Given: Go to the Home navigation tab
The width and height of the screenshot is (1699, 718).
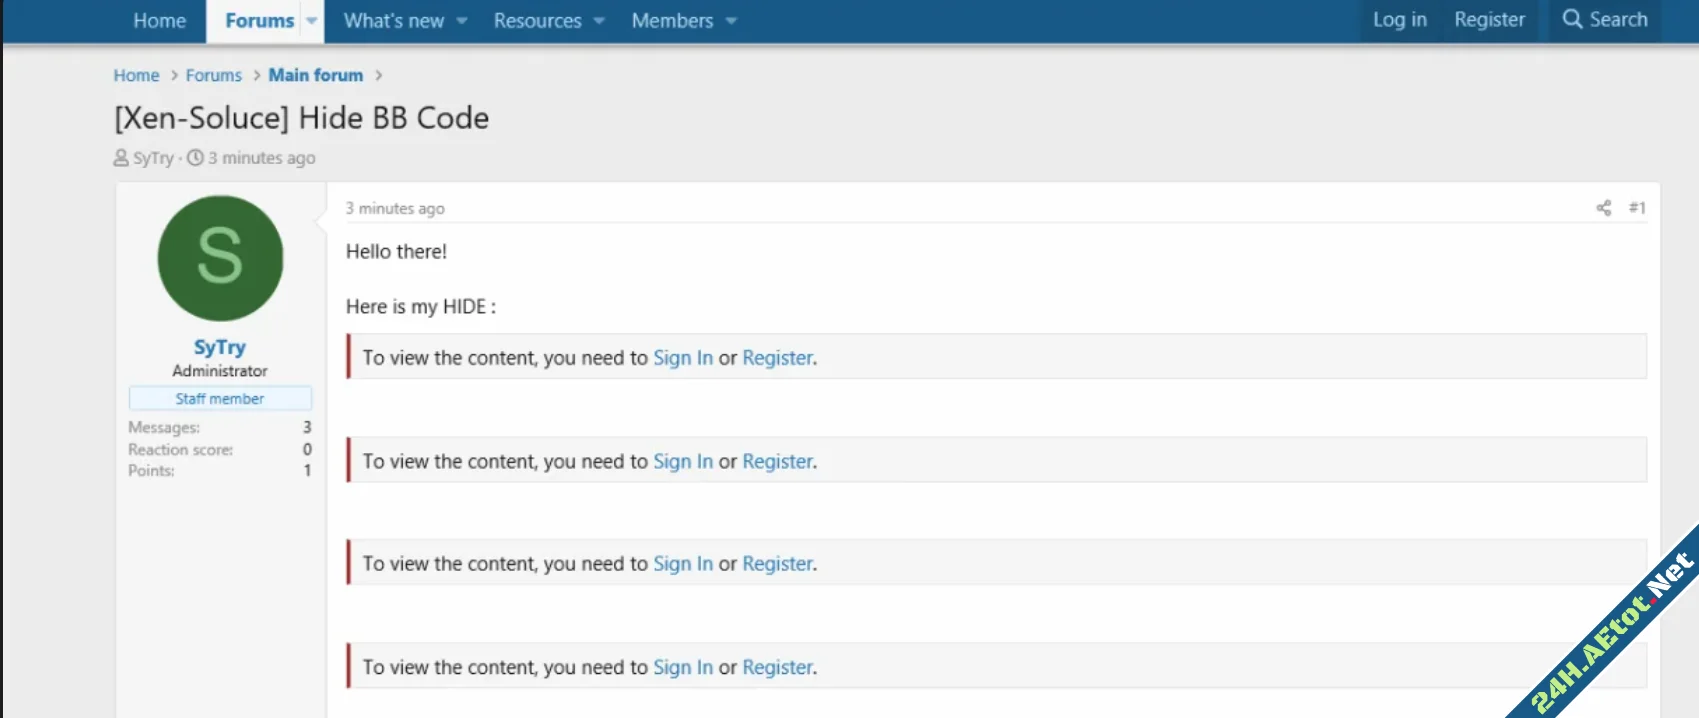Looking at the screenshot, I should click(x=159, y=21).
